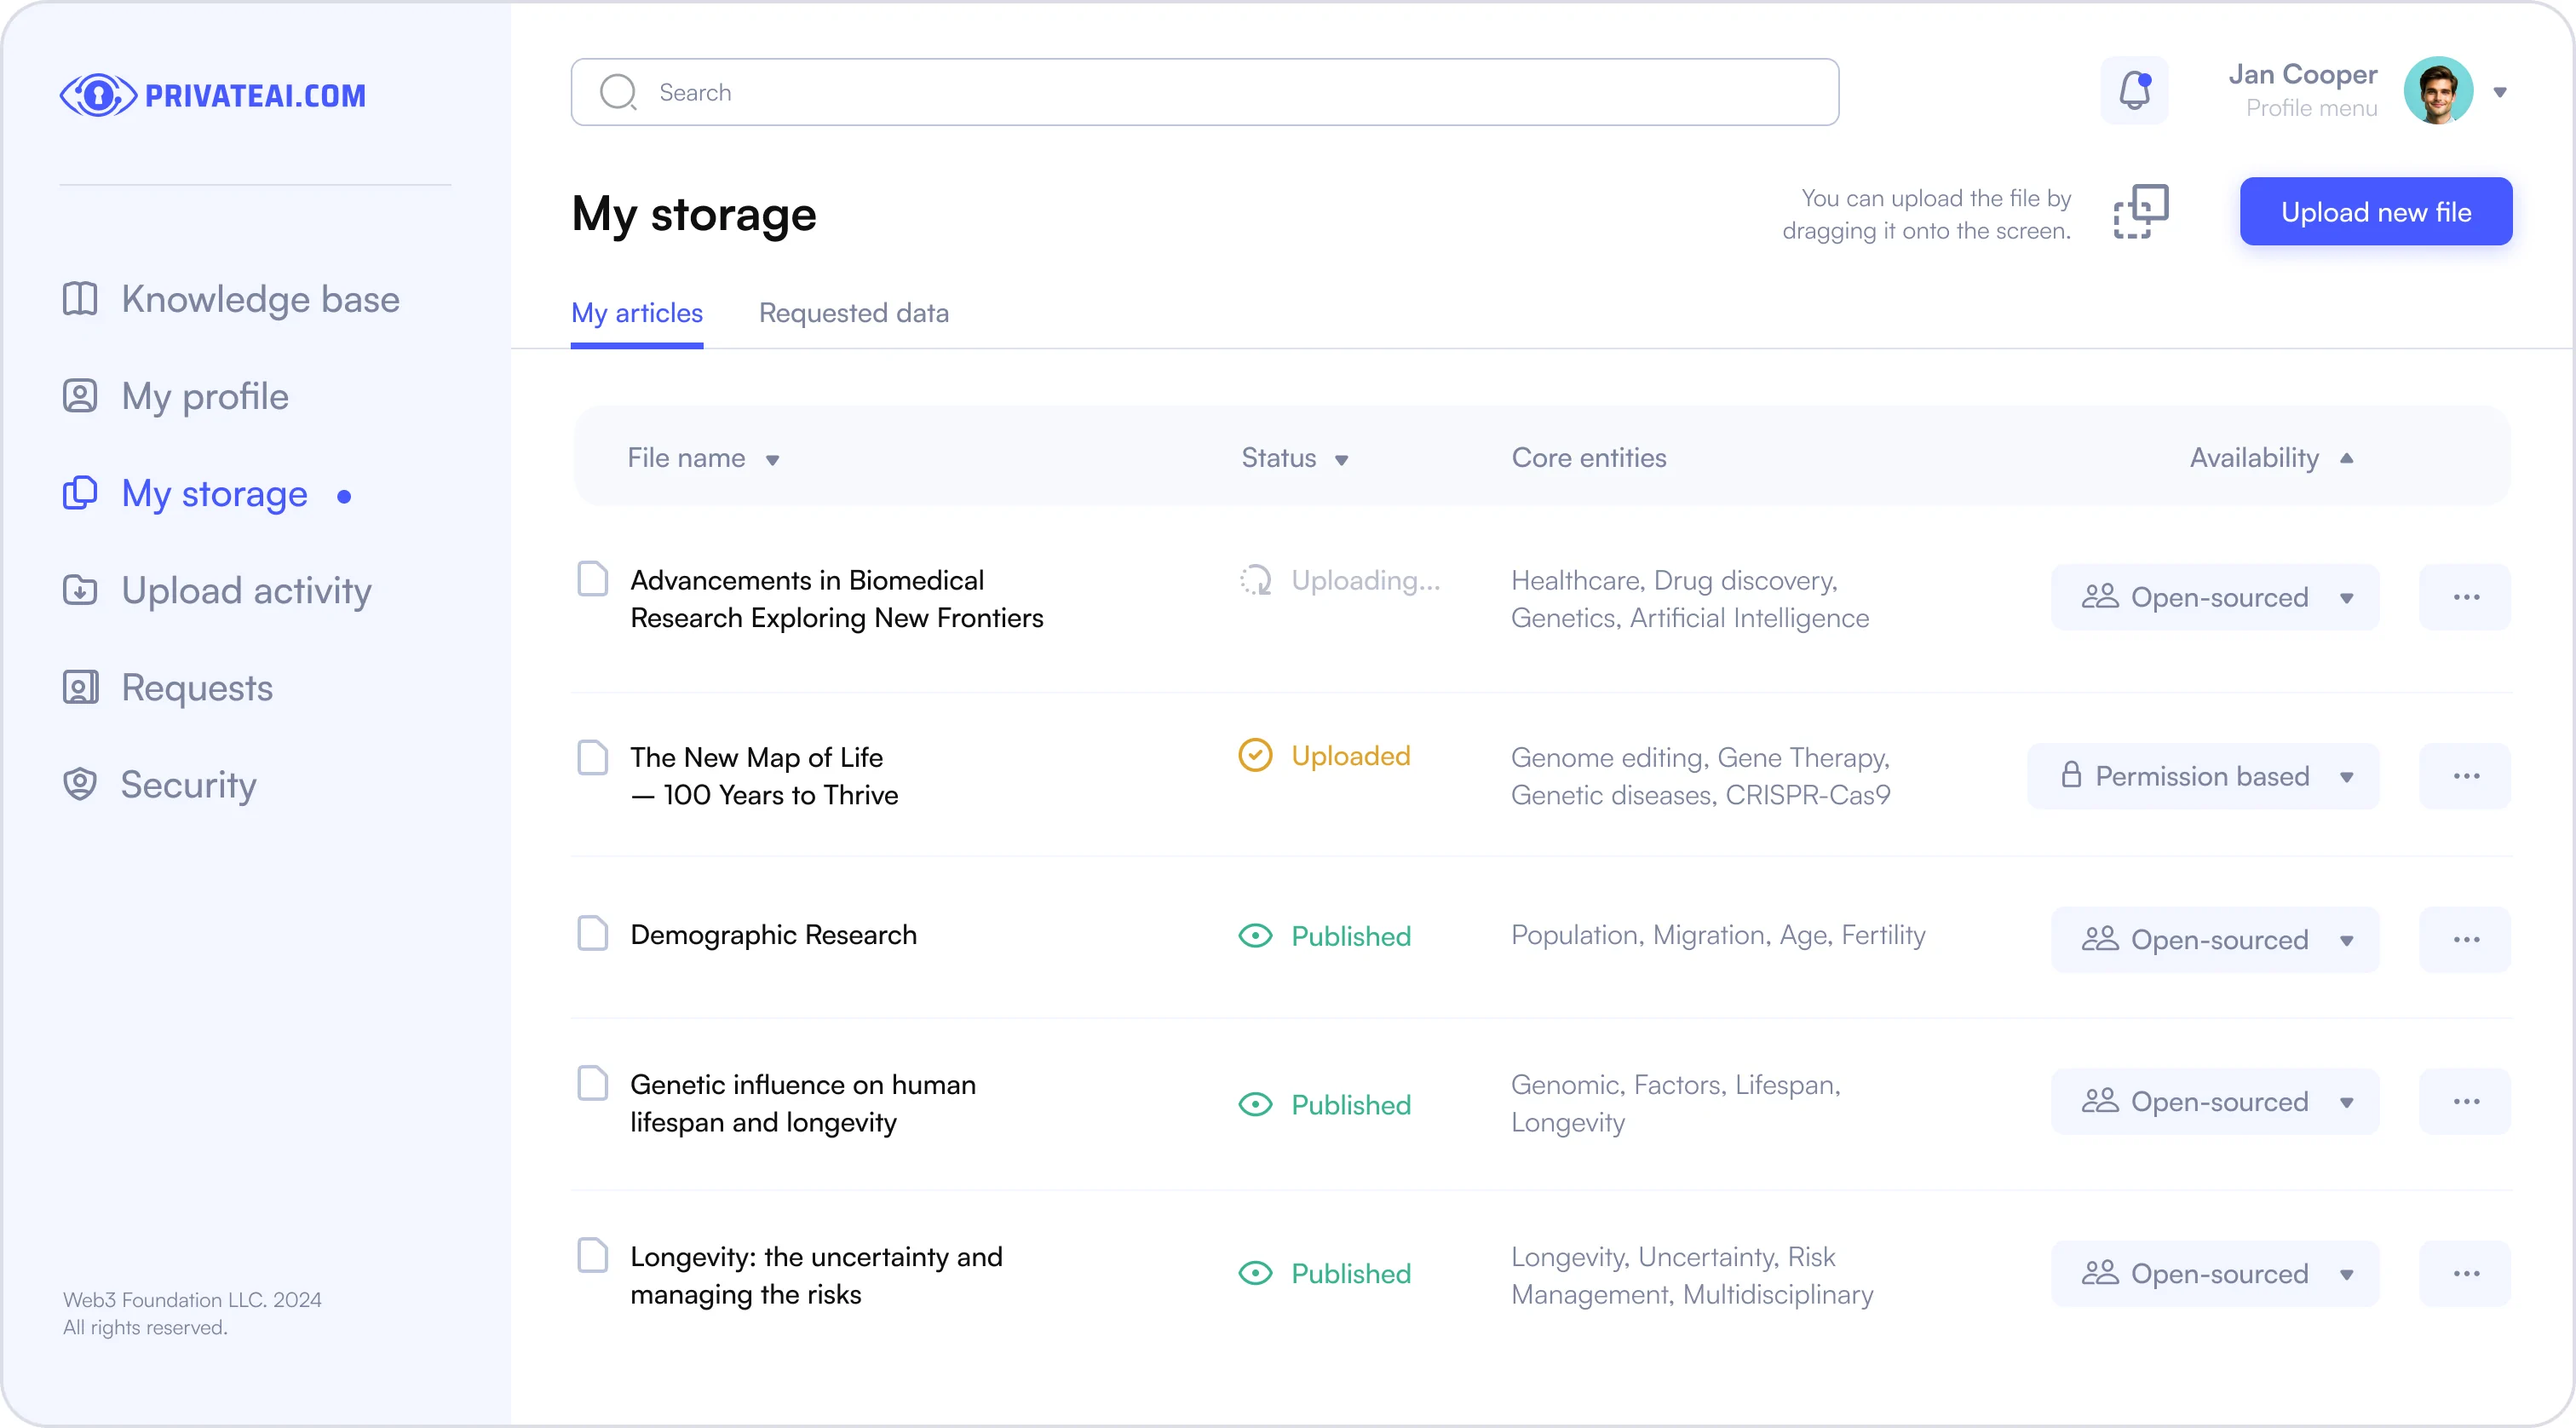Open the Status column filter dropdown
Screen dimensions: 2576x1428
click(x=1341, y=460)
